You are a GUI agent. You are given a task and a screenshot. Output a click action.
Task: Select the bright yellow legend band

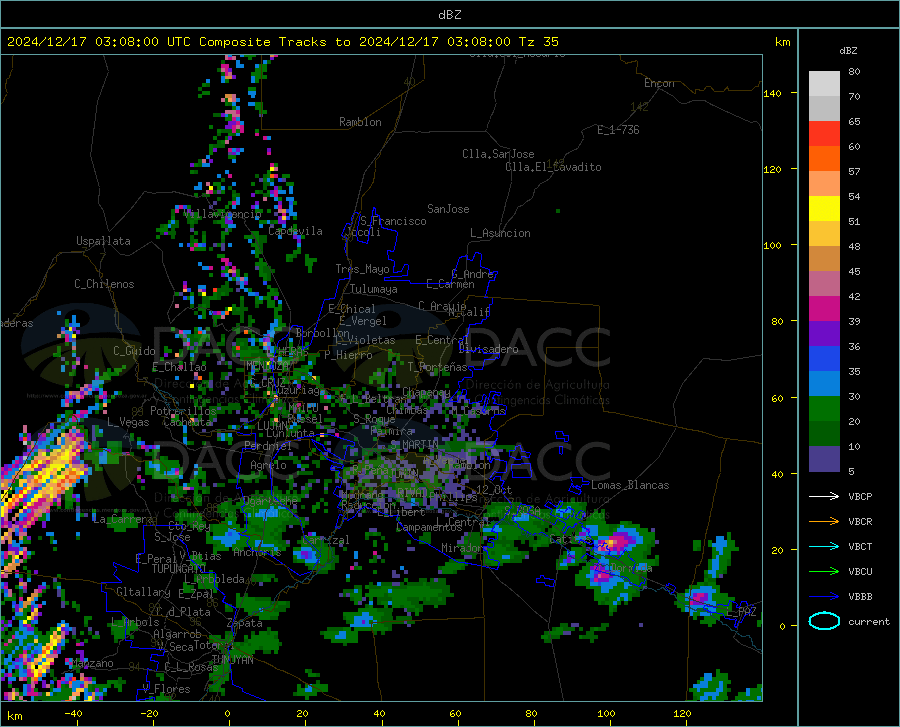(824, 209)
